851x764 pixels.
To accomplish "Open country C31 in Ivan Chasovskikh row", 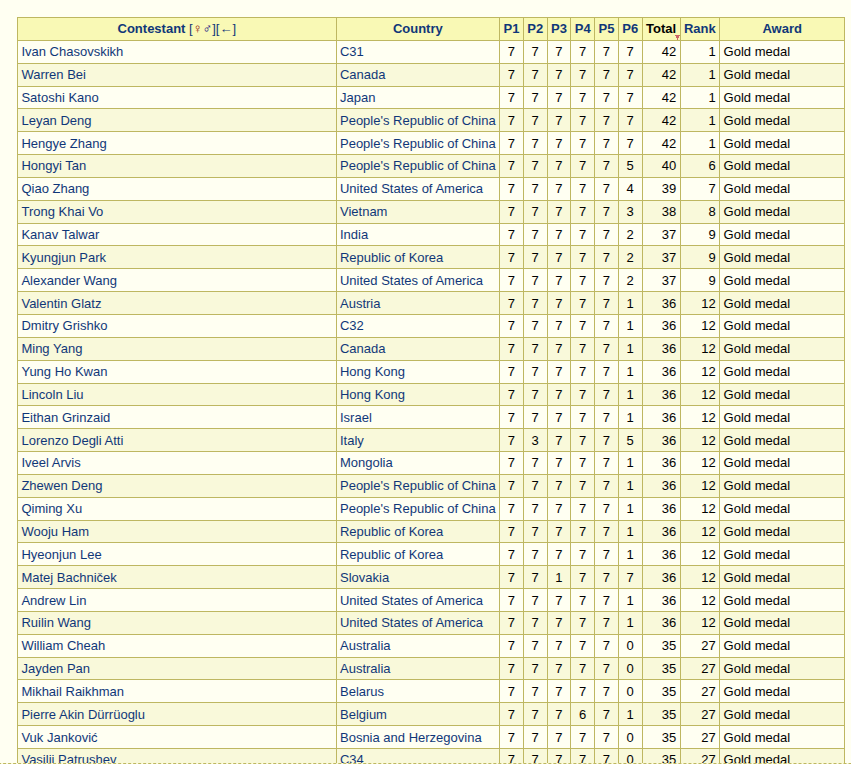I will [x=352, y=52].
